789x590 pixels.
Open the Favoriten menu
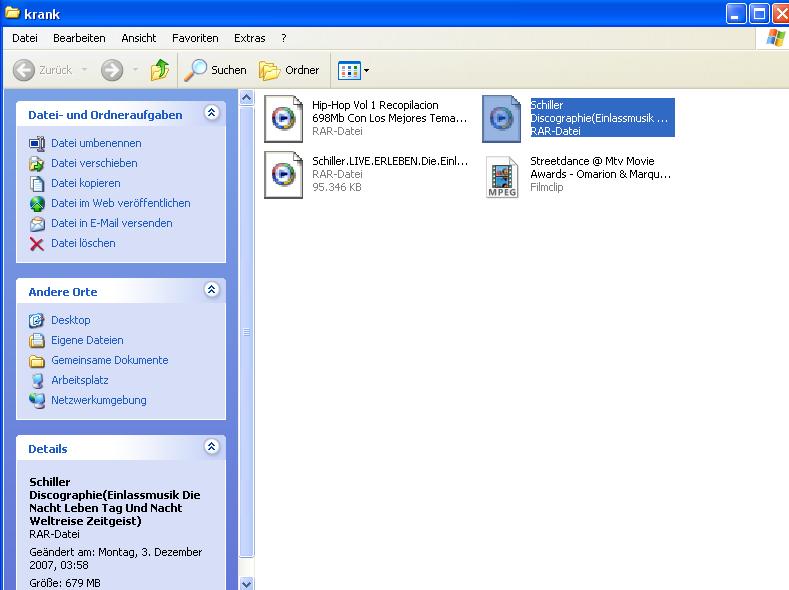click(195, 38)
